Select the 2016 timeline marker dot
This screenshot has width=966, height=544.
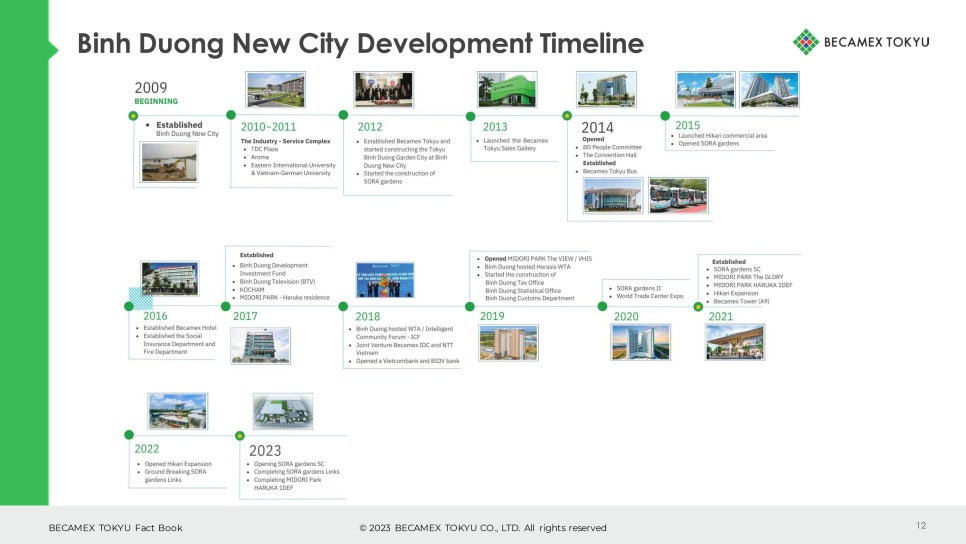click(x=129, y=306)
